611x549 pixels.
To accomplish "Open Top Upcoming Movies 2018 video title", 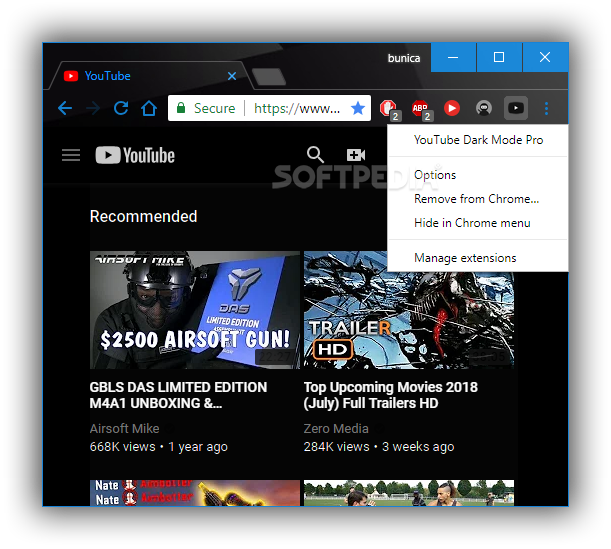I will (x=390, y=395).
